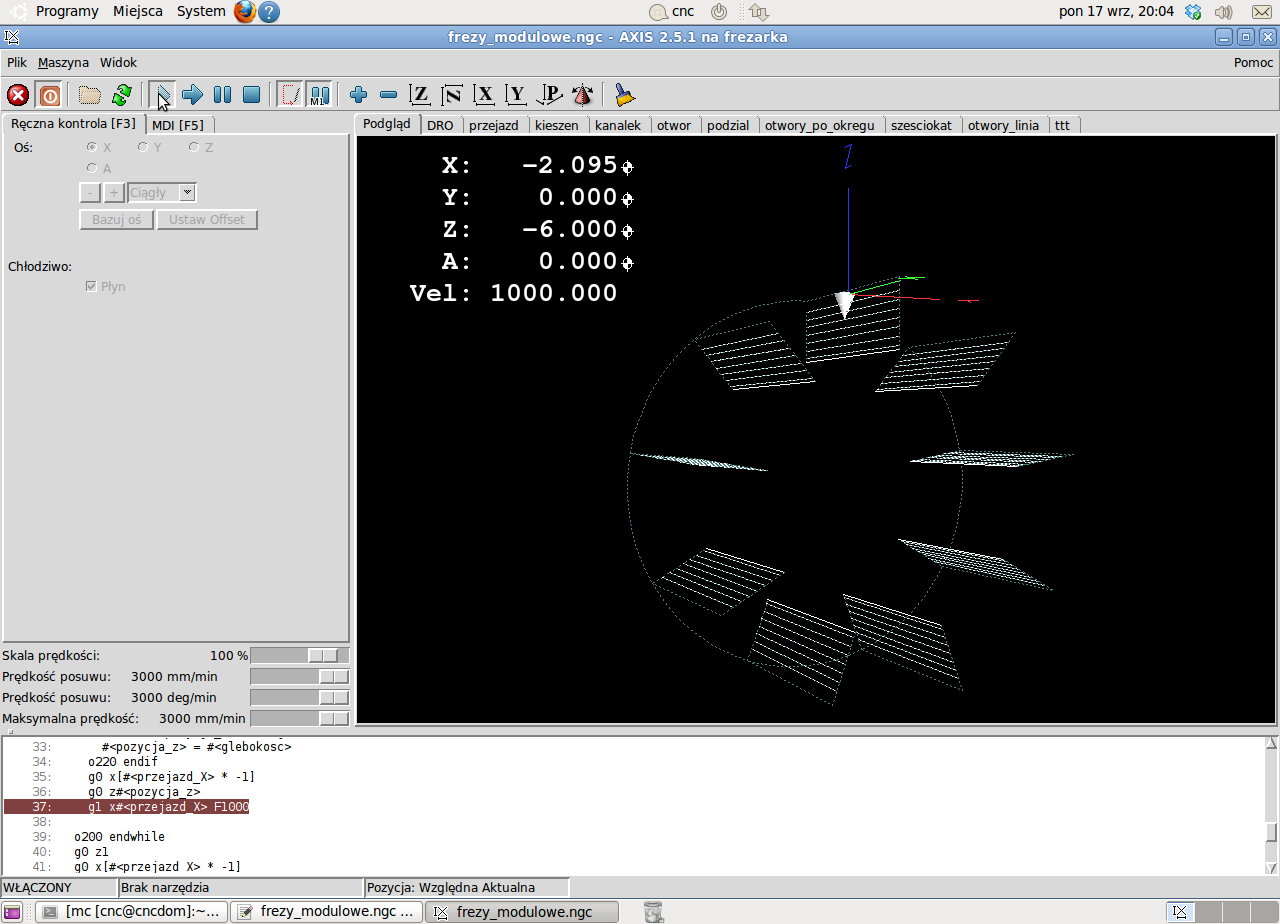Reload the current file

[121, 95]
